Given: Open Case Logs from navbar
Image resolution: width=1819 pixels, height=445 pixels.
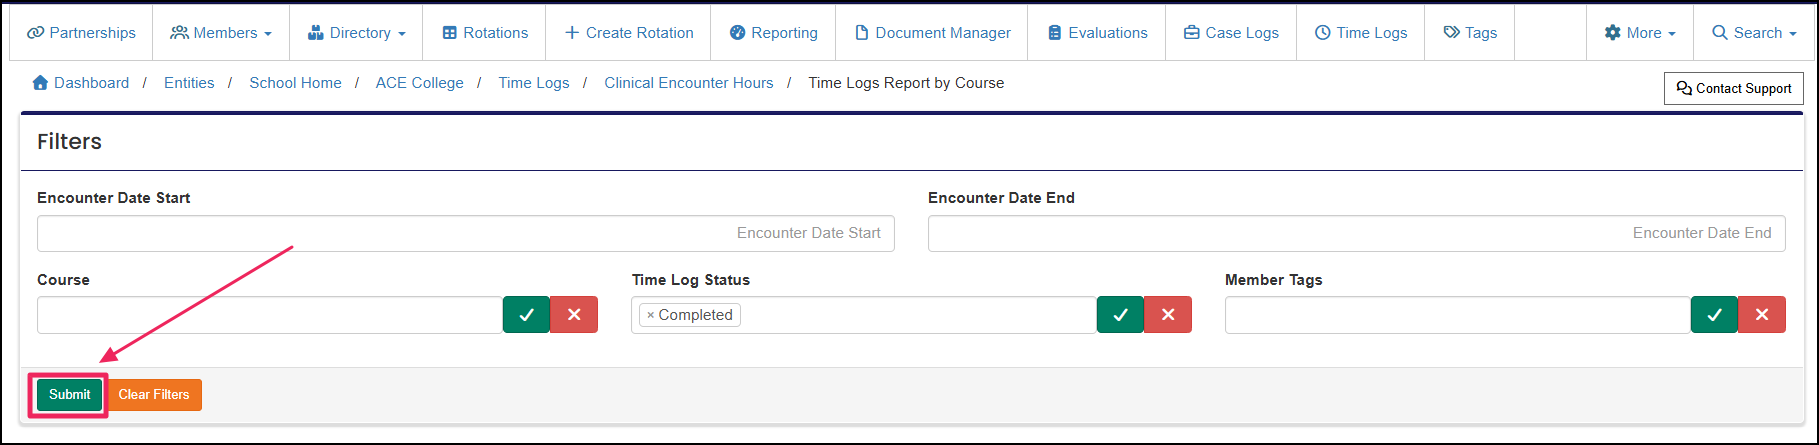Looking at the screenshot, I should click(x=1231, y=33).
